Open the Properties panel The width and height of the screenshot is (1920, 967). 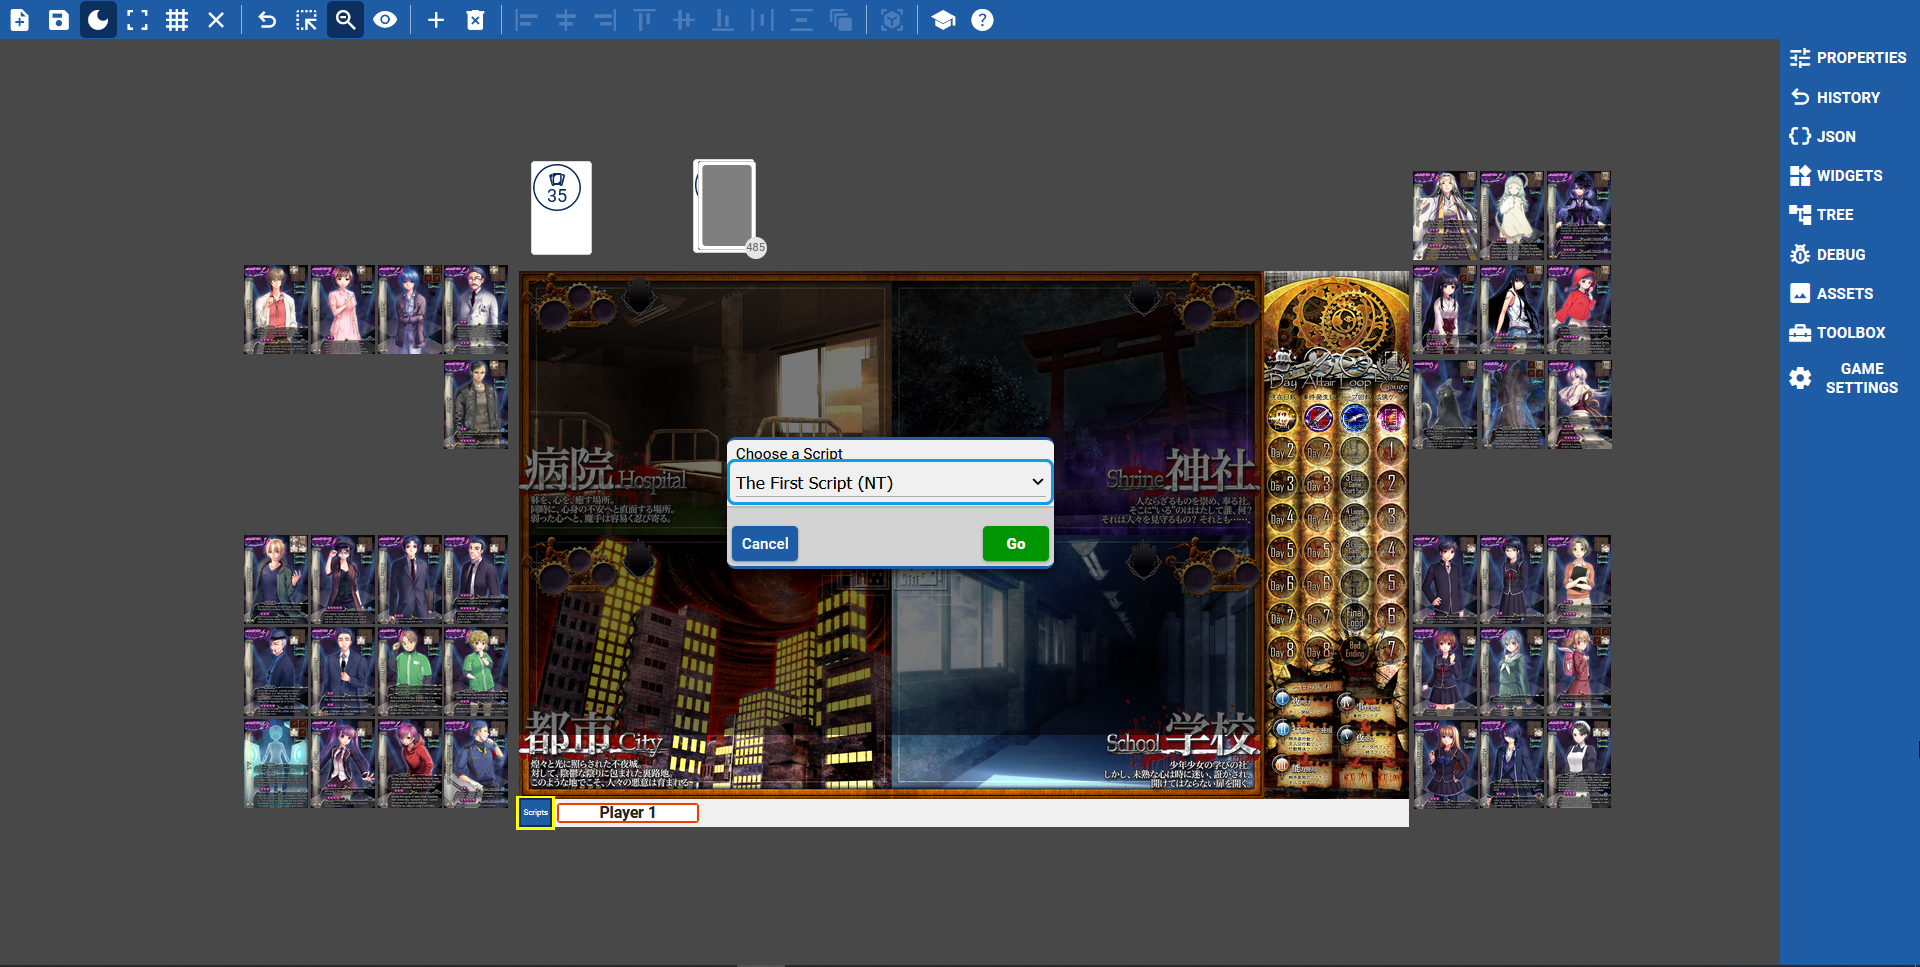(1848, 58)
